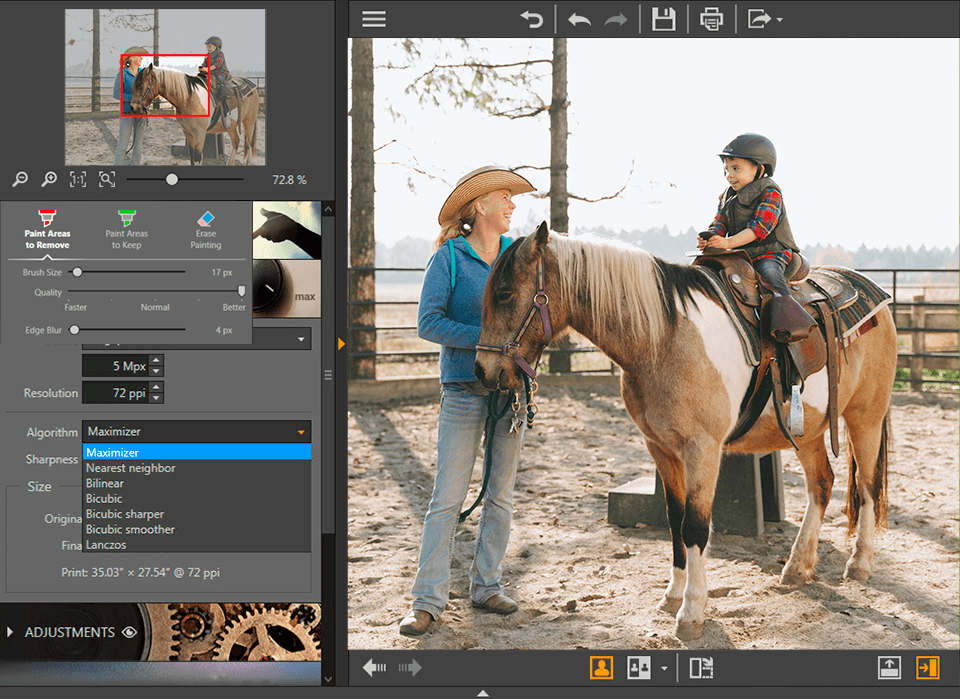Open the hamburger main menu
This screenshot has height=699, width=960.
pos(373,18)
